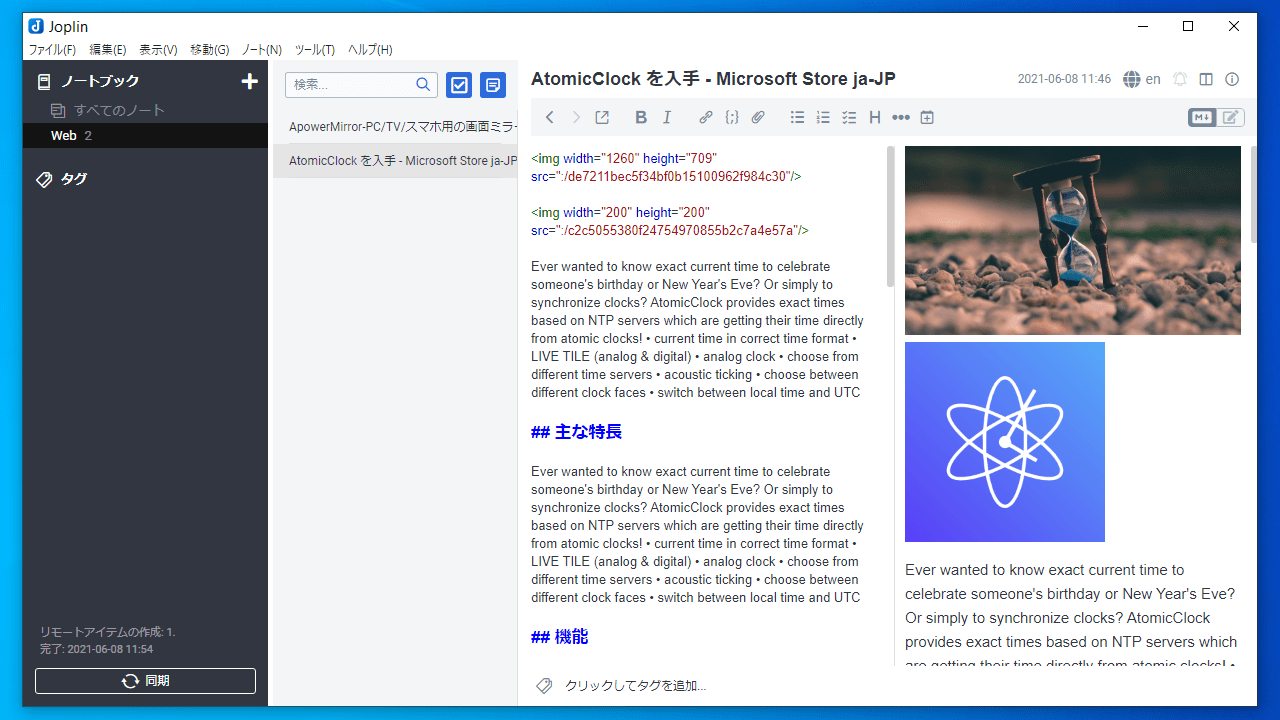Viewport: 1280px width, 720px height.
Task: Toggle editor layout split view icon
Action: tap(1206, 79)
